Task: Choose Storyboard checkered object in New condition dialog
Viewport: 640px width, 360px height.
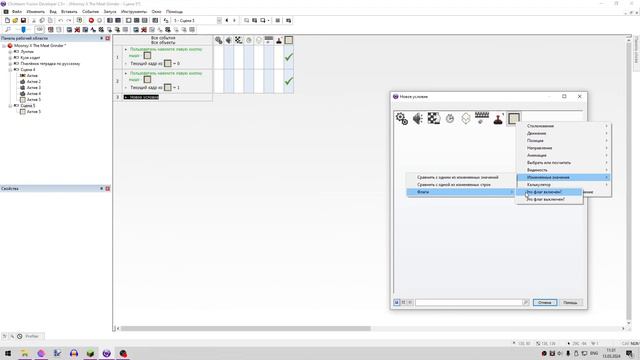Action: (433, 118)
